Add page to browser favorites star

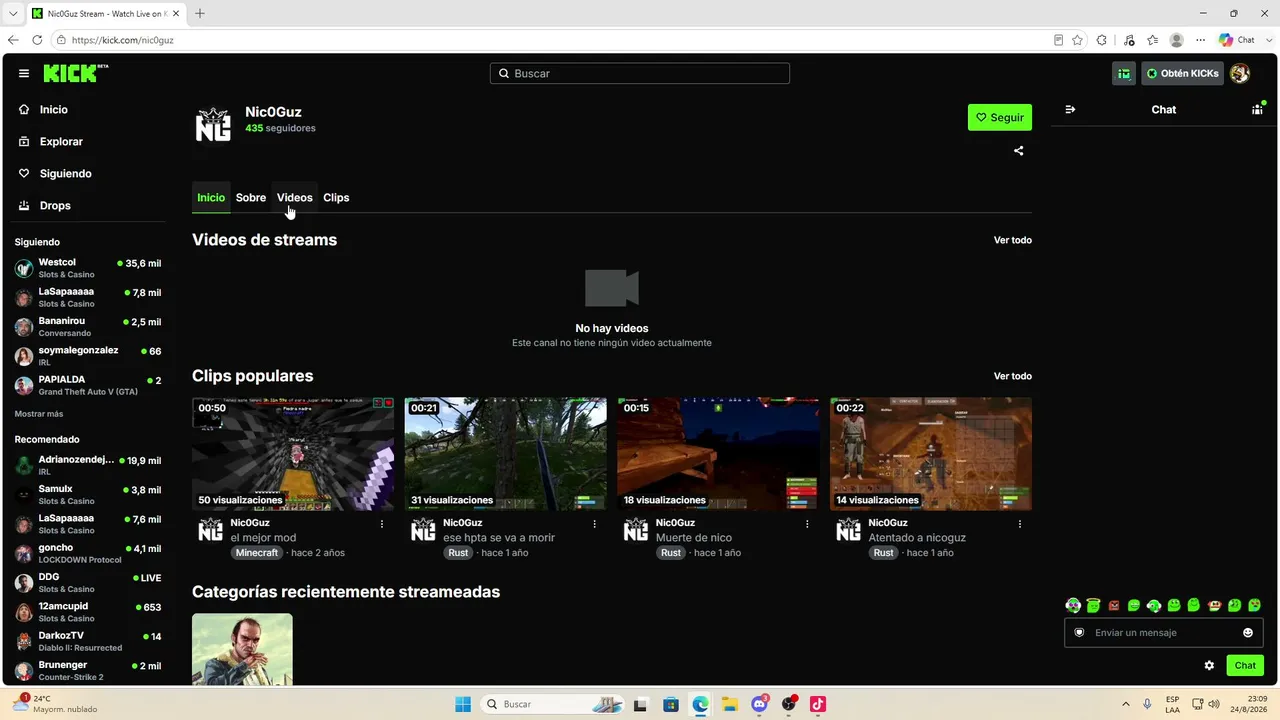point(1077,40)
